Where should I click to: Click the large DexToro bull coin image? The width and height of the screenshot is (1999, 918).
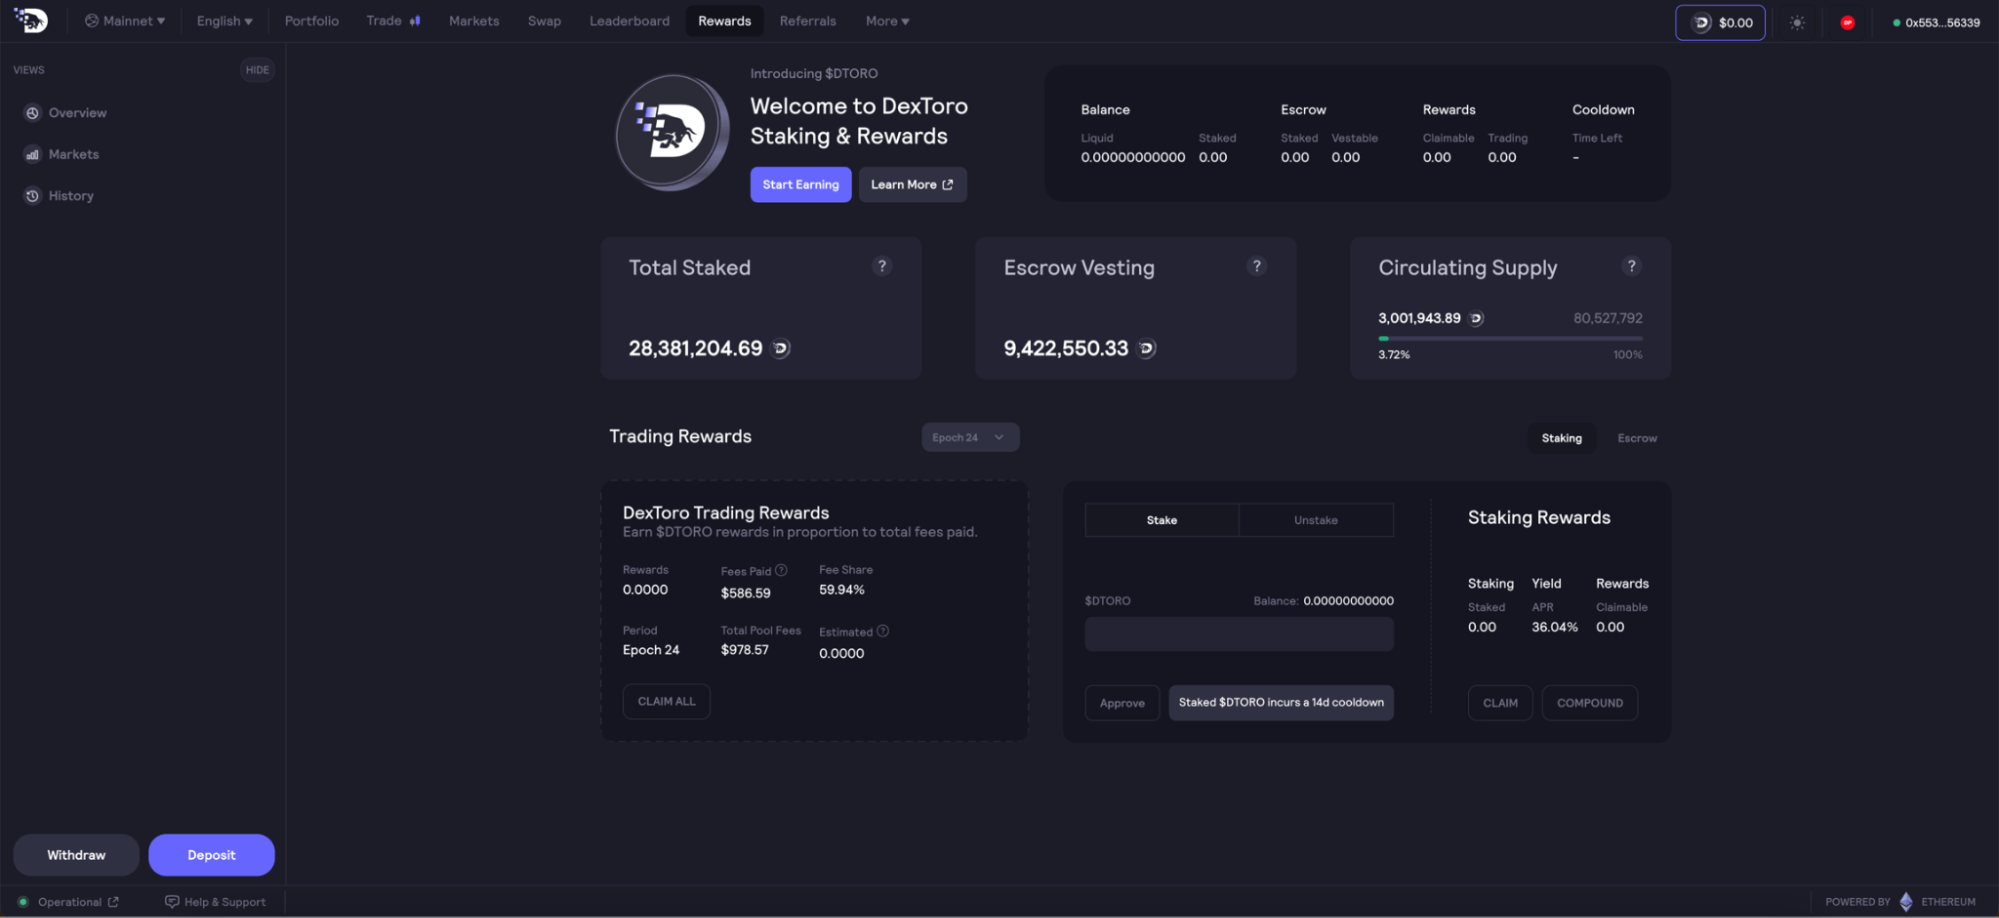[x=672, y=132]
